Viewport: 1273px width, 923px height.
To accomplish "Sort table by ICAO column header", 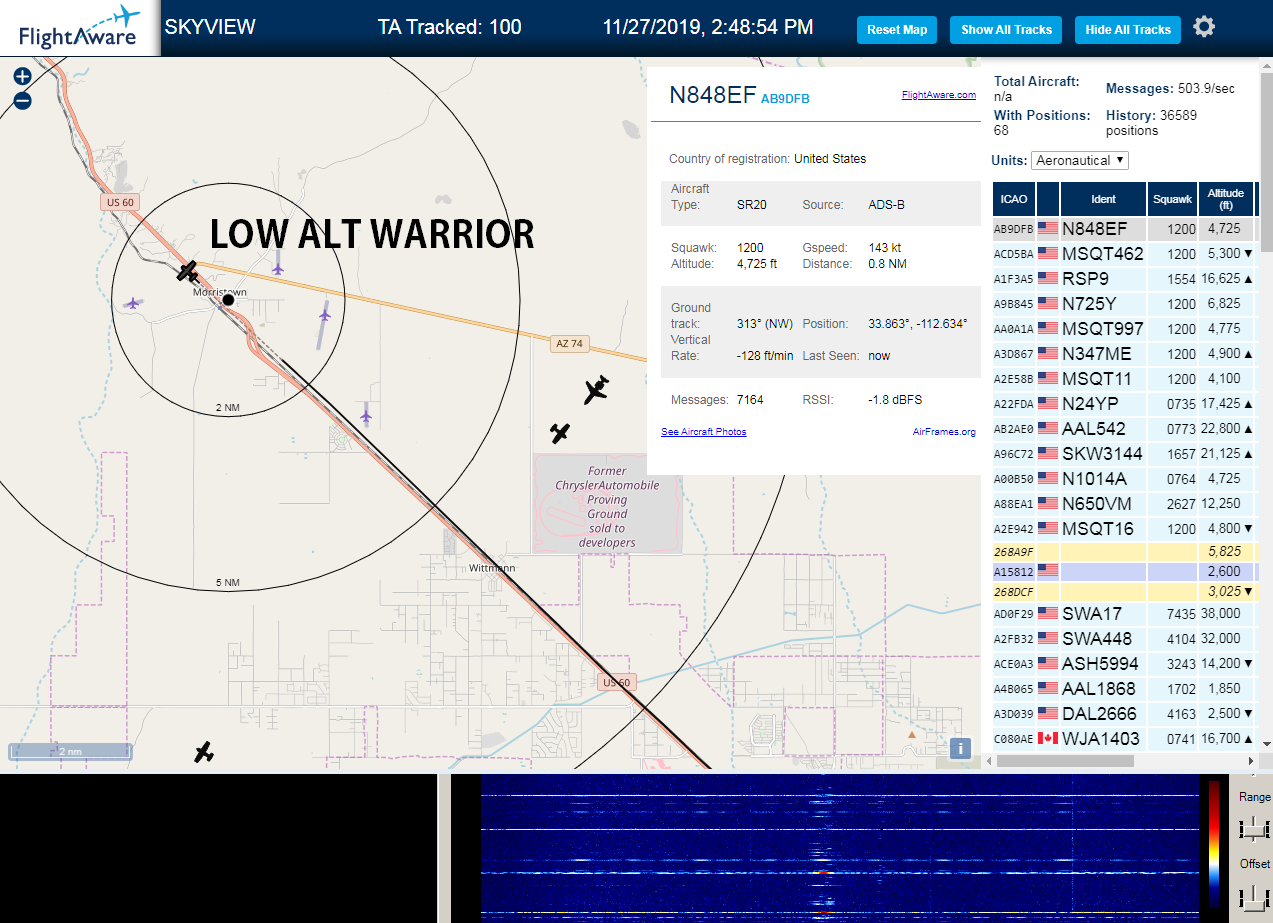I will [x=1014, y=199].
